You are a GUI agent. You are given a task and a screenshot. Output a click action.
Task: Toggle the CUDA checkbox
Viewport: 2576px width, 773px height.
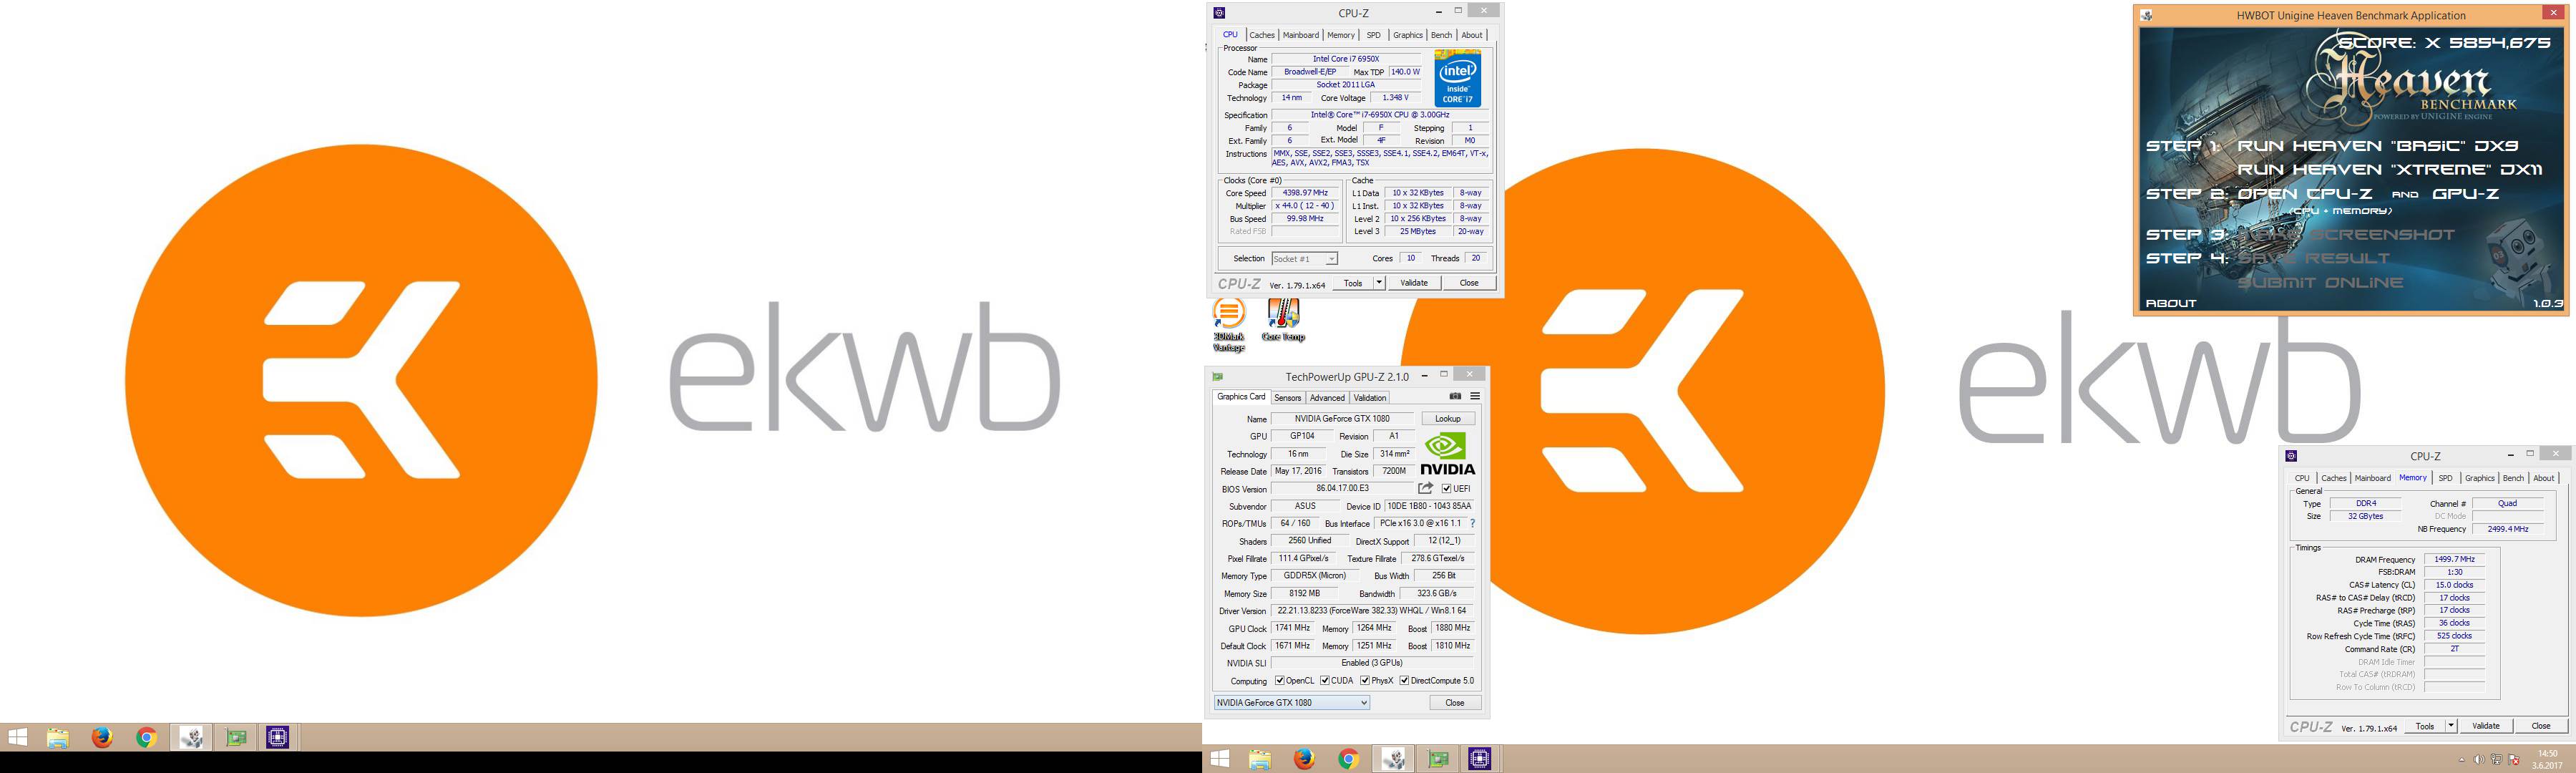[1325, 681]
